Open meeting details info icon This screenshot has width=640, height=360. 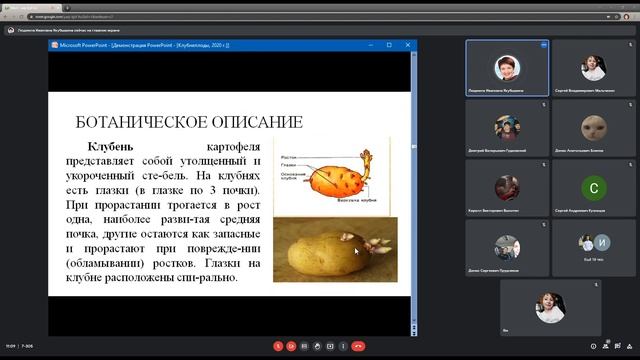pos(593,346)
